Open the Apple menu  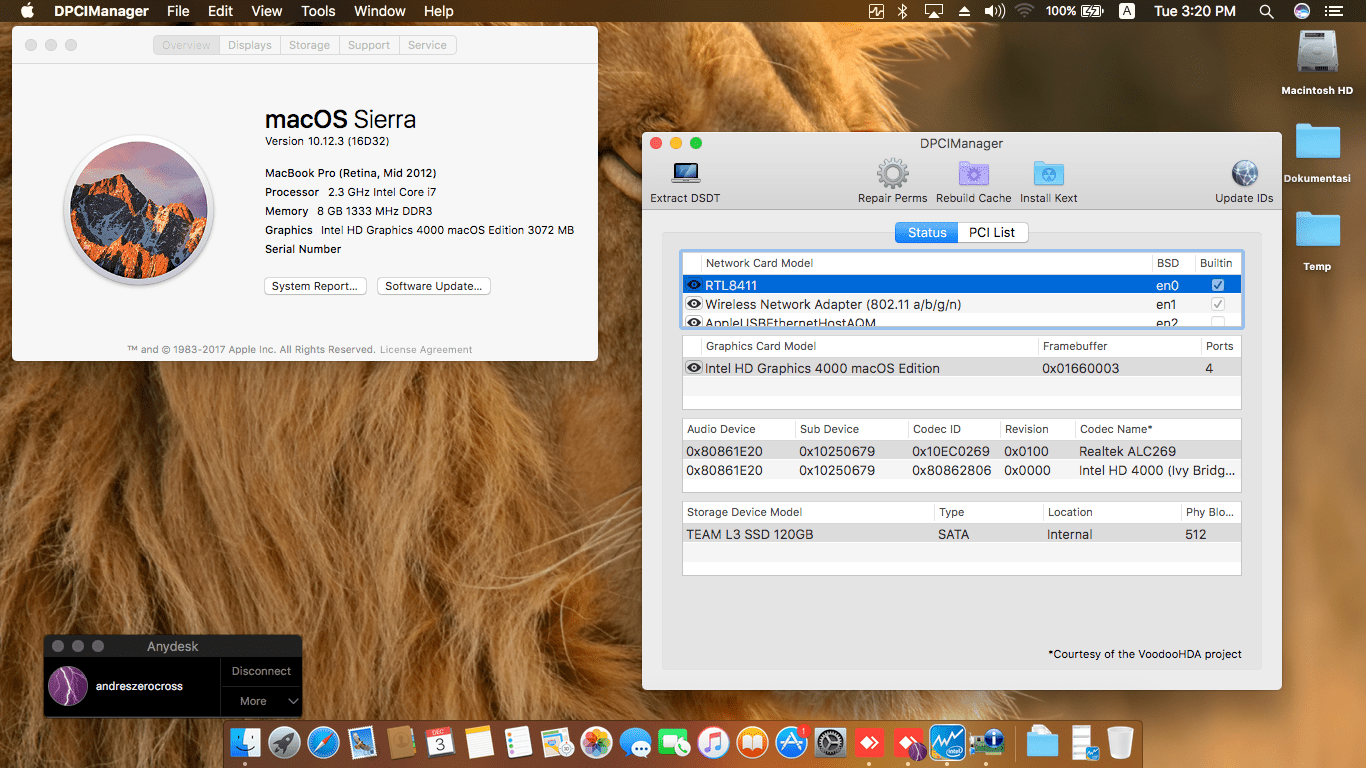(27, 11)
